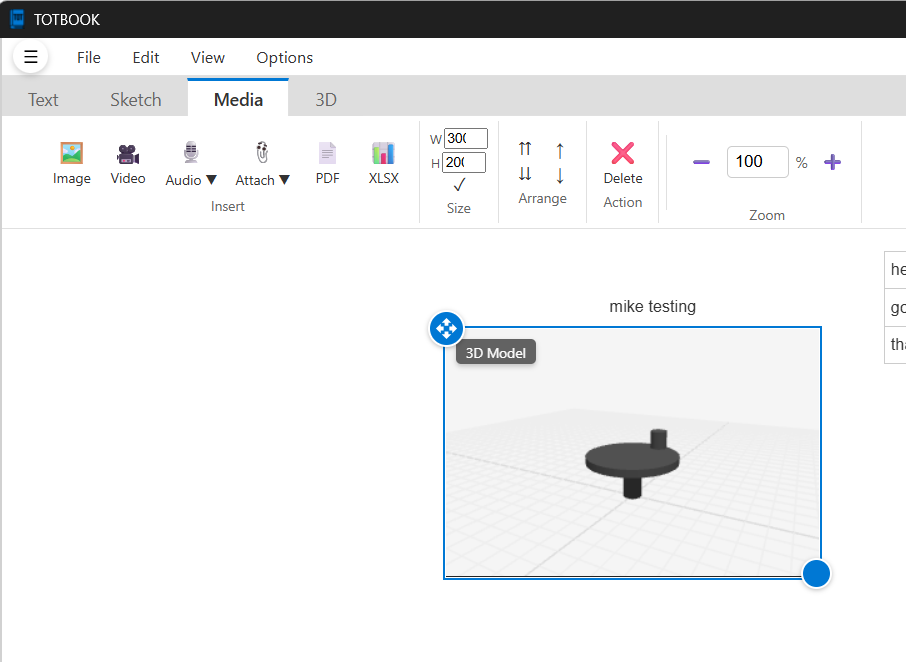This screenshot has height=662, width=906.
Task: Apply size with the checkmark
Action: (459, 185)
